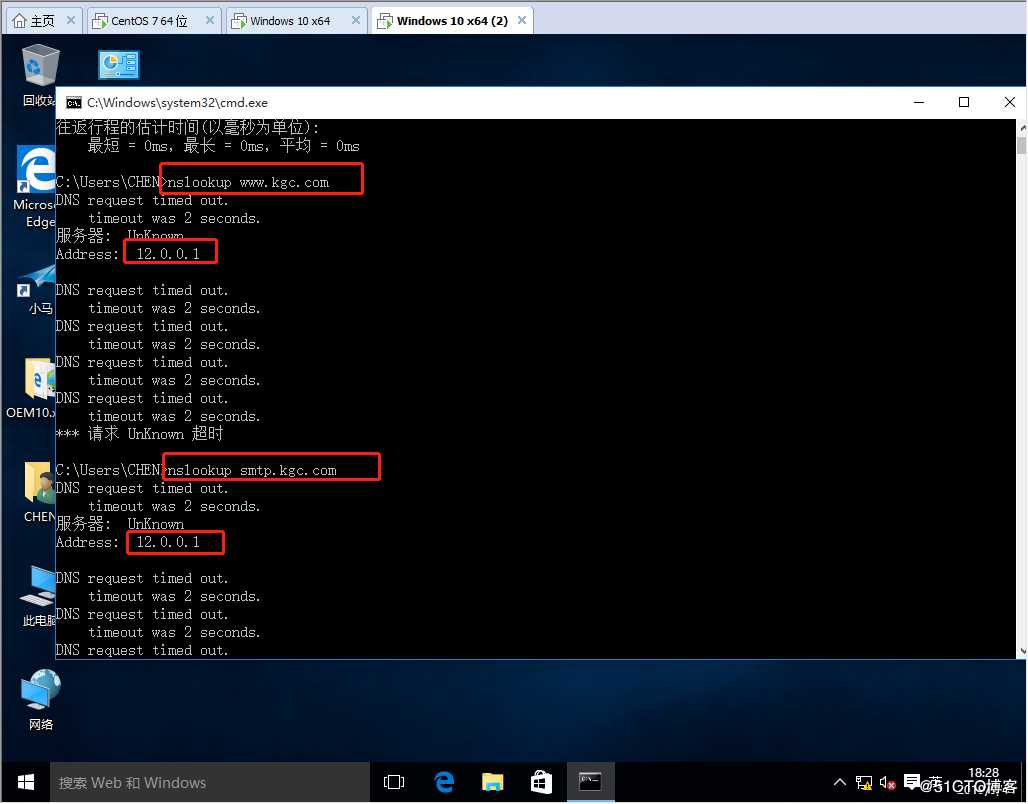Click the cmd vertical scrollbar thumb
The height and width of the screenshot is (804, 1028).
point(1021,144)
